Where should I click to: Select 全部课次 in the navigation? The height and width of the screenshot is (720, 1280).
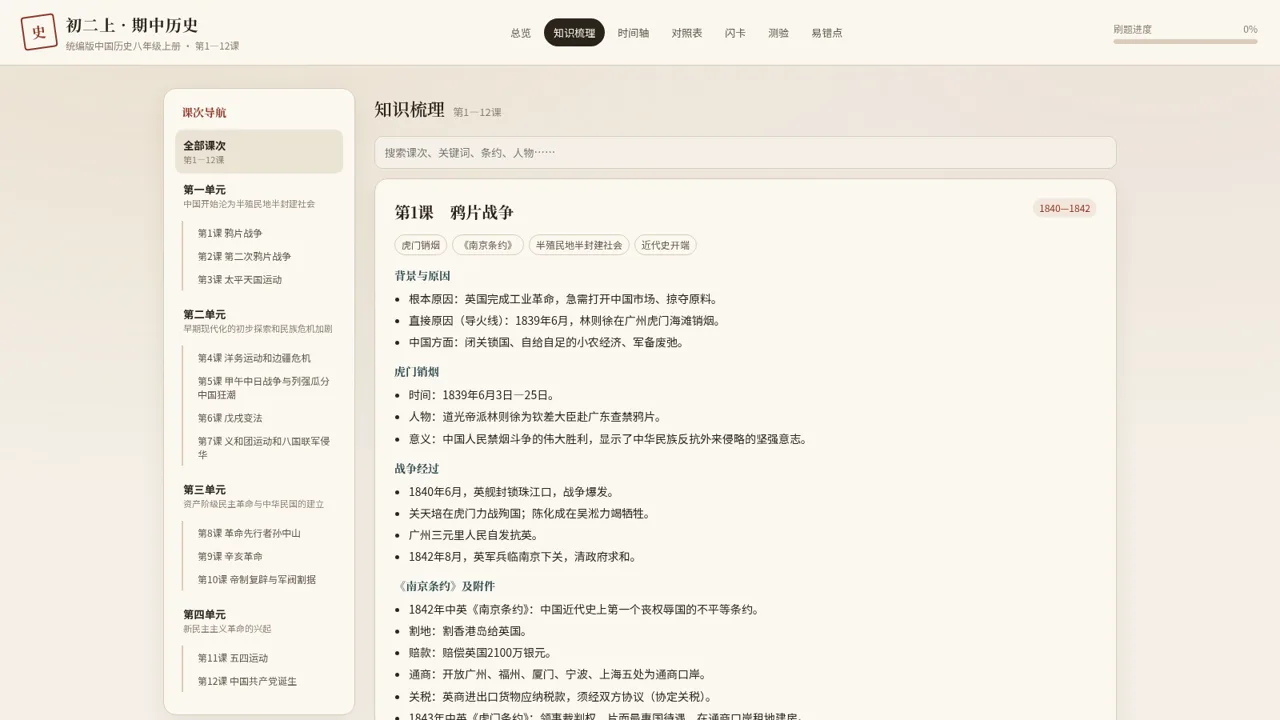pyautogui.click(x=259, y=152)
